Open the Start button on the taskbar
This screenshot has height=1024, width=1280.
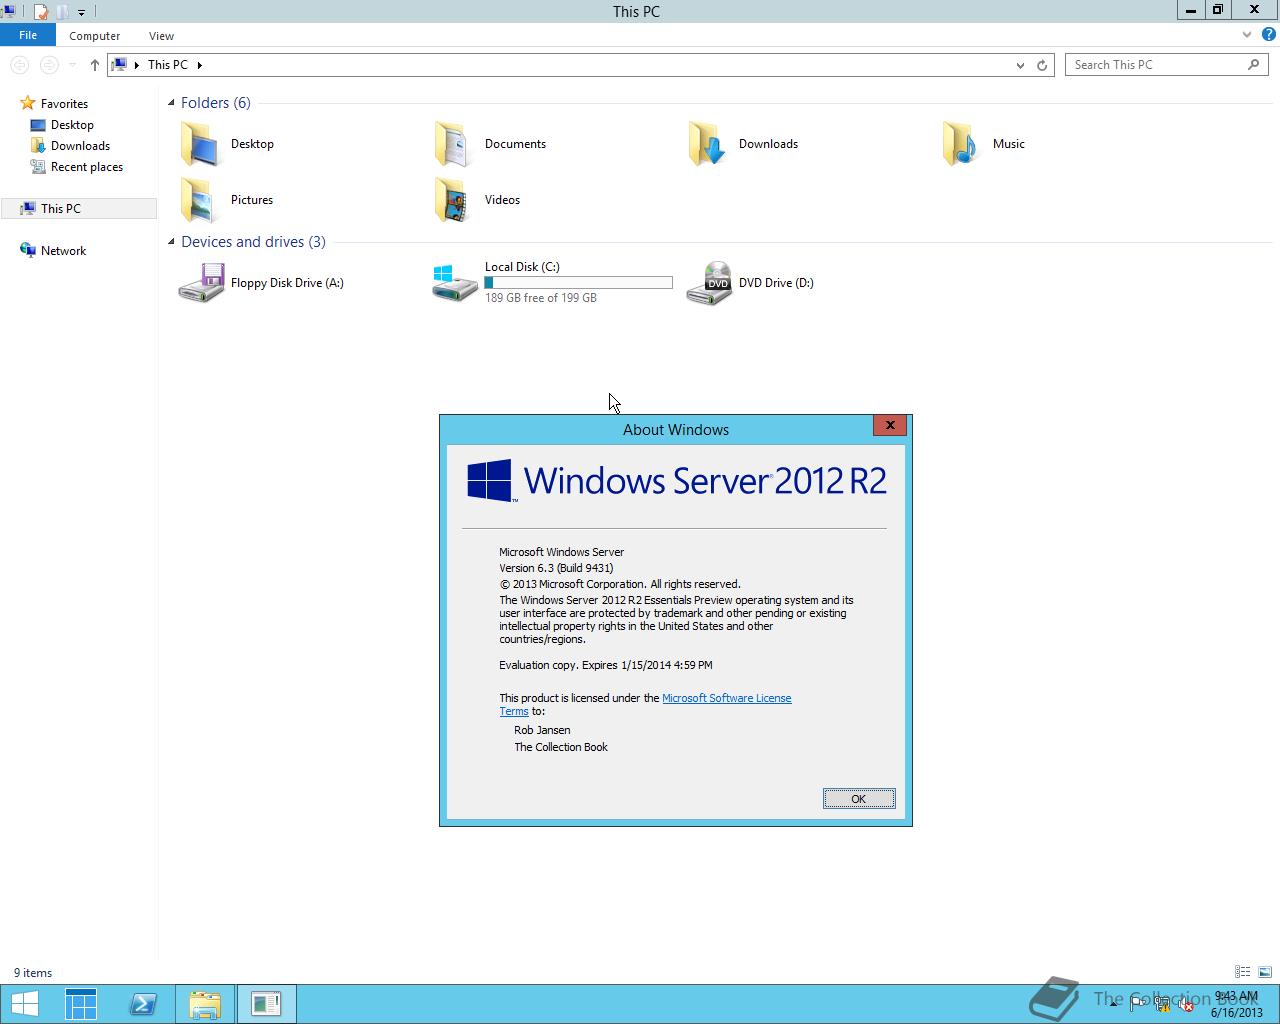pos(25,1004)
